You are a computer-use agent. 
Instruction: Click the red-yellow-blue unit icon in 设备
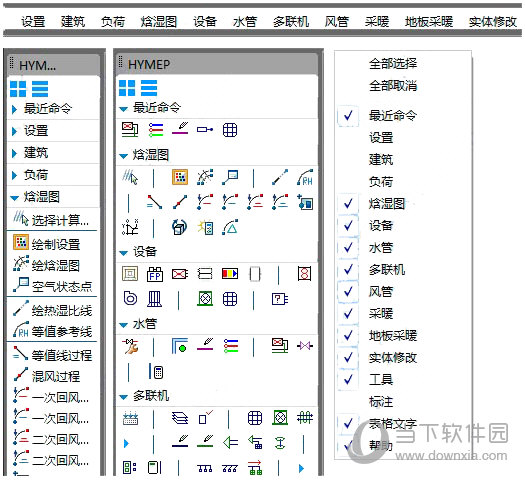coord(230,274)
